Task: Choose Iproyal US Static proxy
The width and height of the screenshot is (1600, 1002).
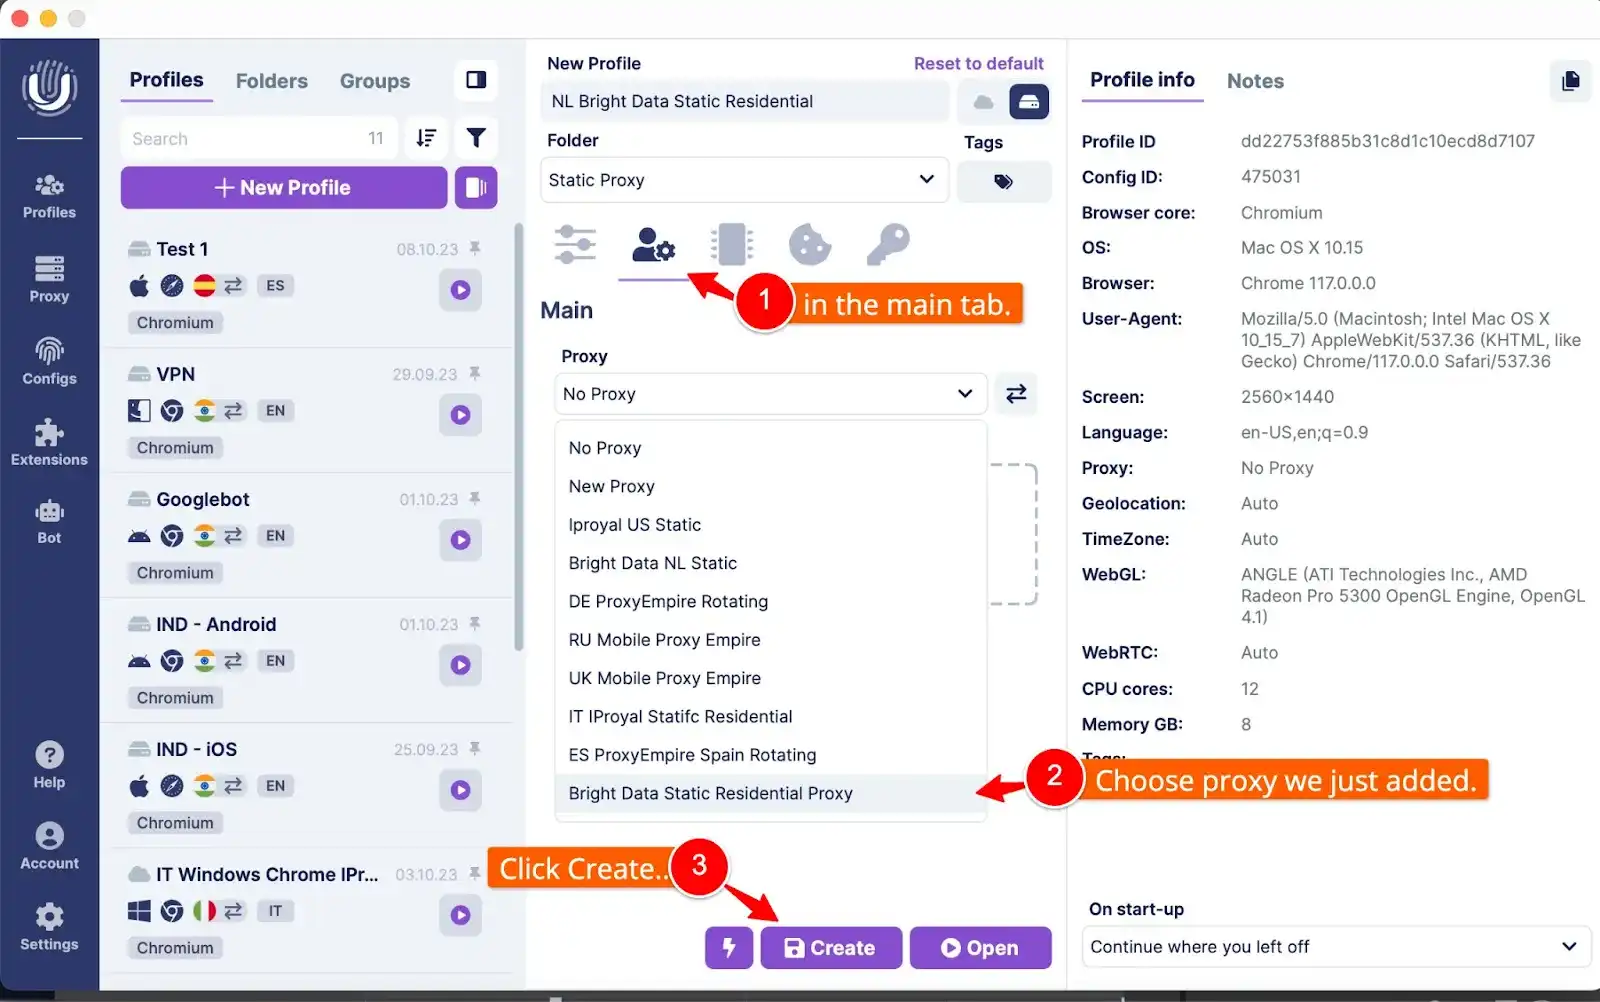Action: pos(770,525)
